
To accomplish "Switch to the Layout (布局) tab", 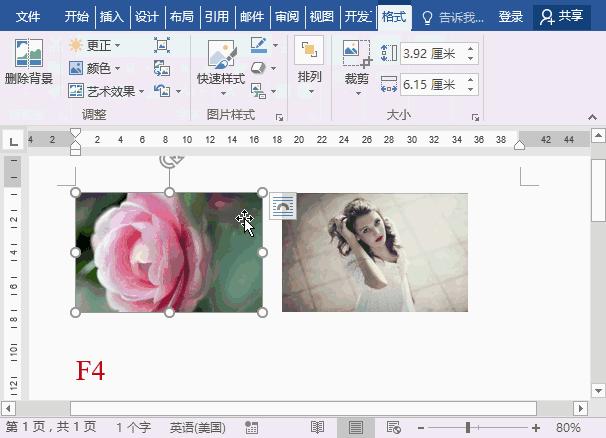I will point(181,16).
